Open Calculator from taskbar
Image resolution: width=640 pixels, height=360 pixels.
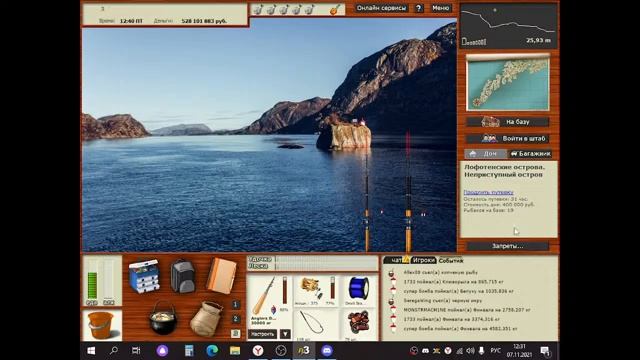point(189,351)
